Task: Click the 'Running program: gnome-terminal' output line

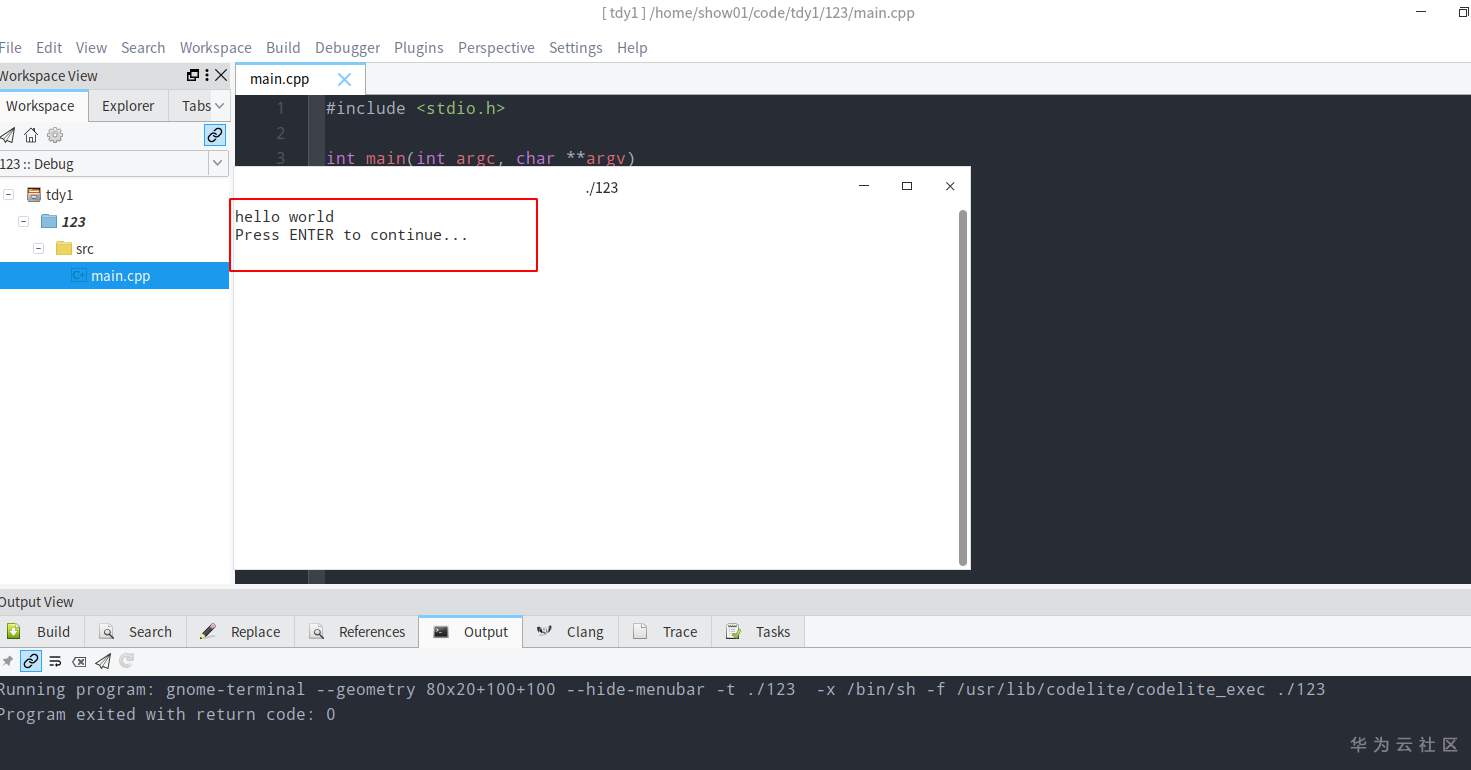Action: (661, 689)
